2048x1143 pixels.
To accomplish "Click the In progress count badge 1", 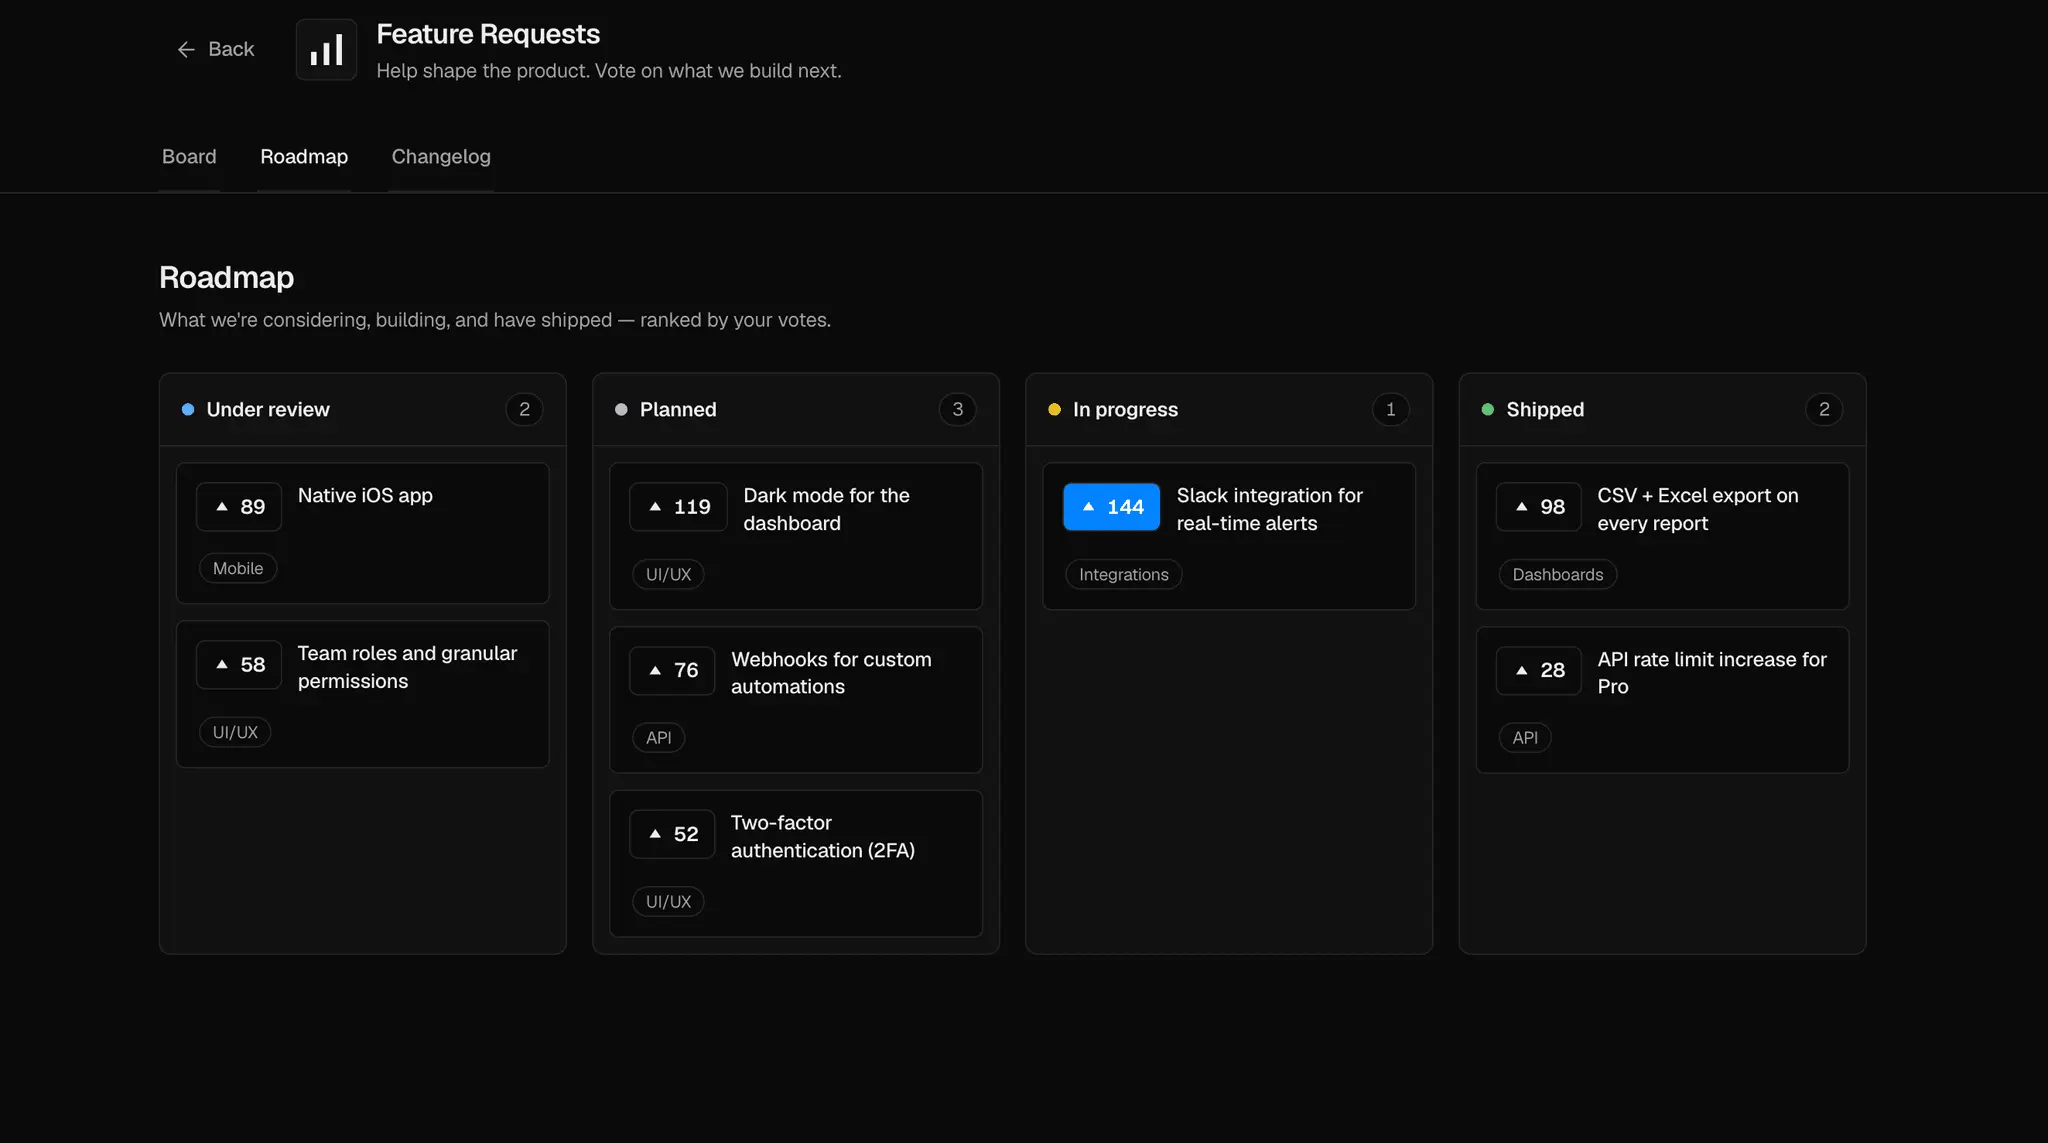I will point(1390,409).
